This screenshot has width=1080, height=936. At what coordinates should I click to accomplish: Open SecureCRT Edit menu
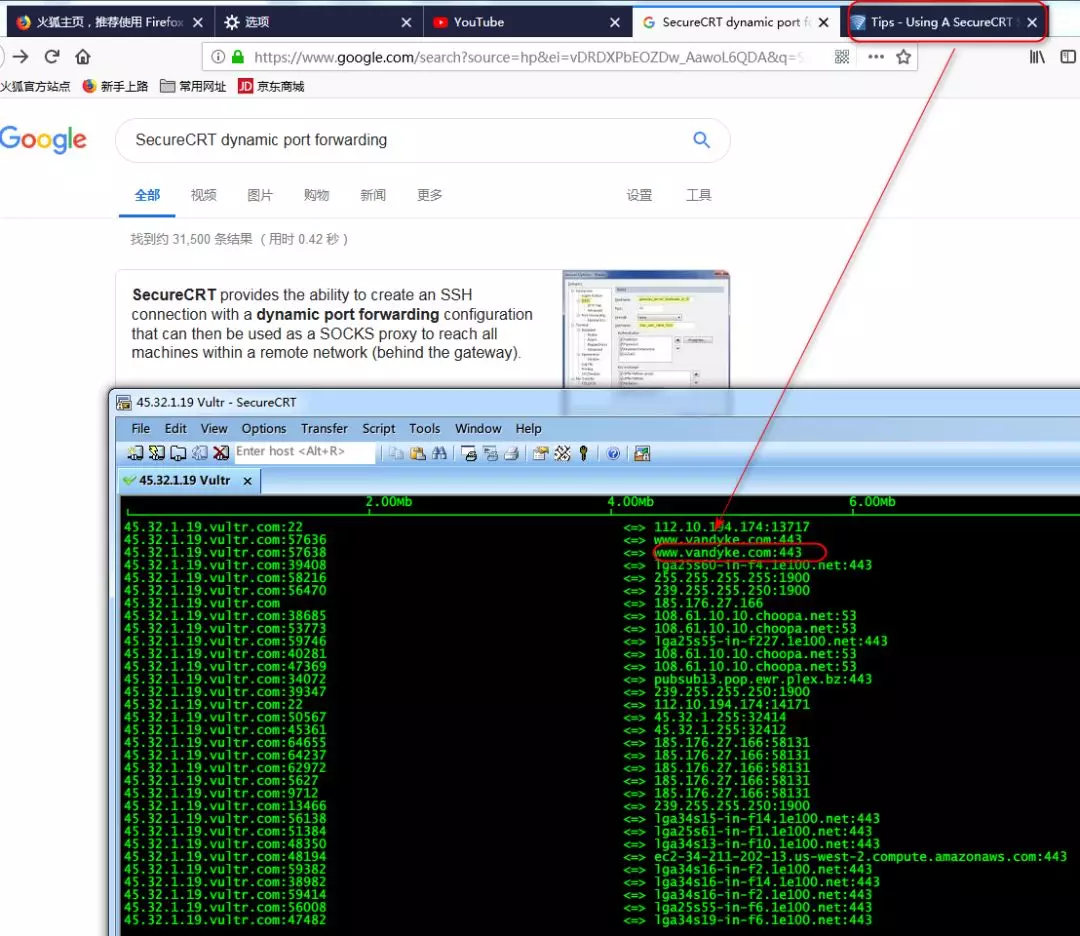coord(176,428)
